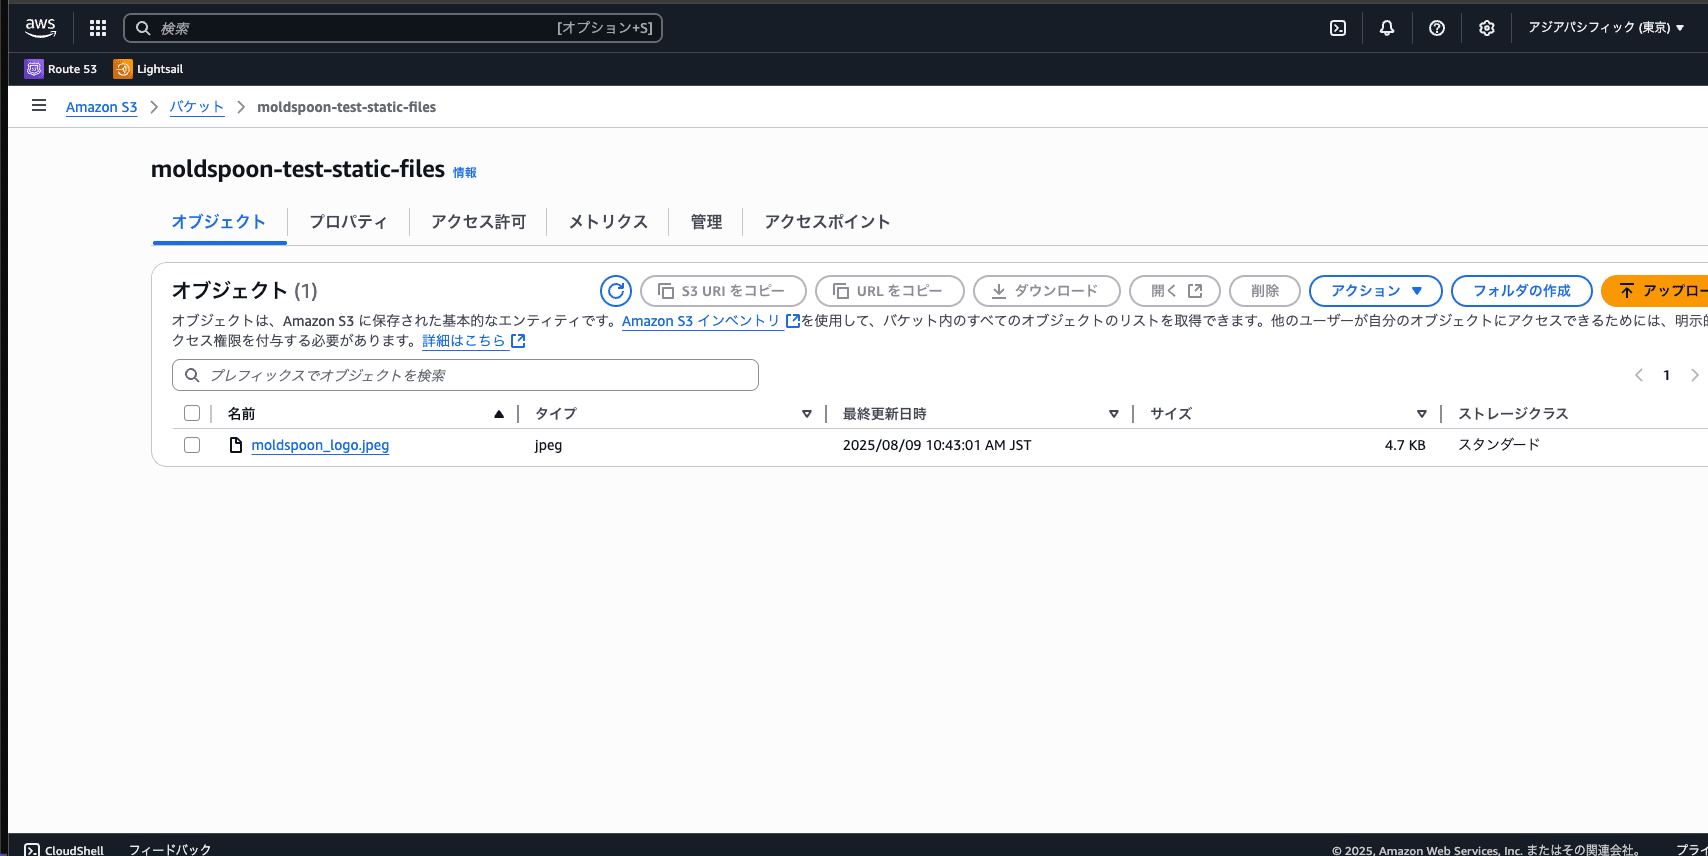Screen dimensions: 1708x856
Task: Open the 情報 info link
Action: coord(465,173)
